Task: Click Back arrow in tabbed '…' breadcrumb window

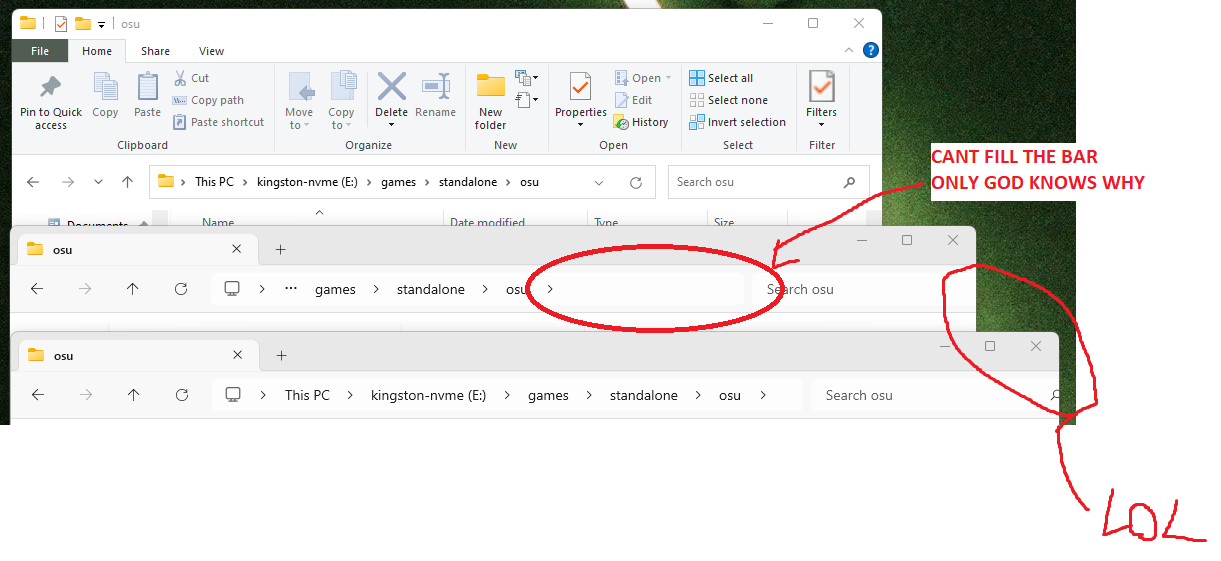Action: [37, 289]
